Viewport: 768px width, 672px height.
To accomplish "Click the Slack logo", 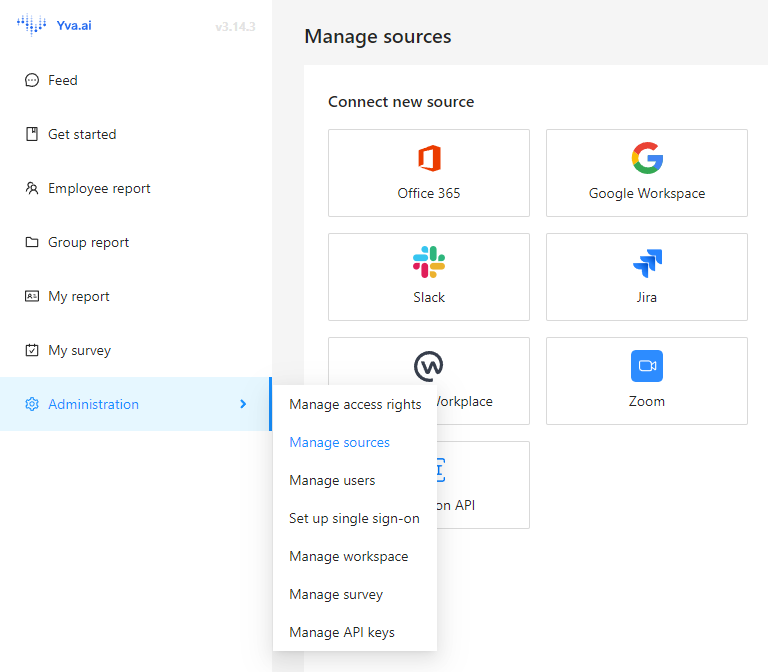I will coord(429,262).
